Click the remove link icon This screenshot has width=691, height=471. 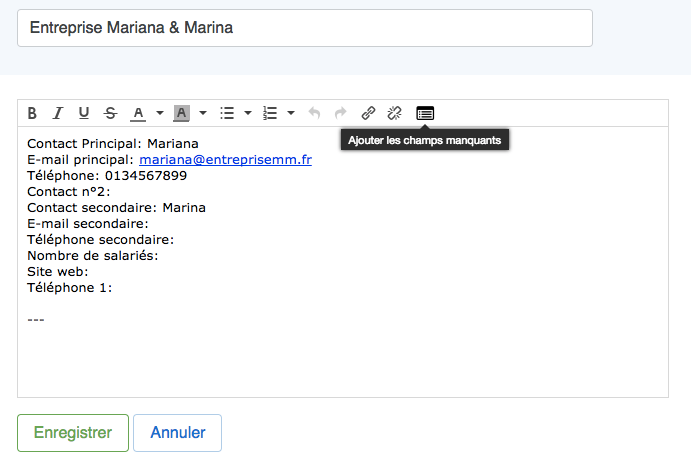(394, 113)
